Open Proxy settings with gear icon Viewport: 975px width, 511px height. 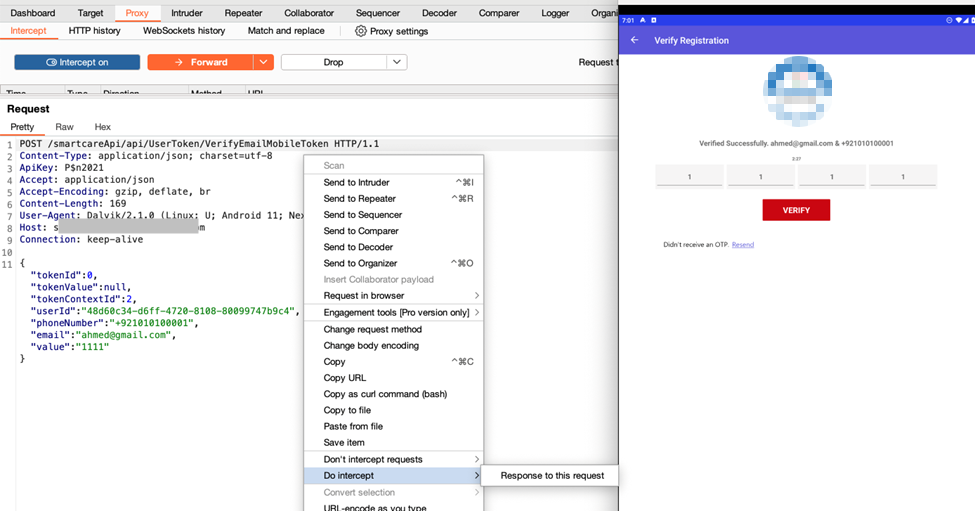click(x=391, y=31)
